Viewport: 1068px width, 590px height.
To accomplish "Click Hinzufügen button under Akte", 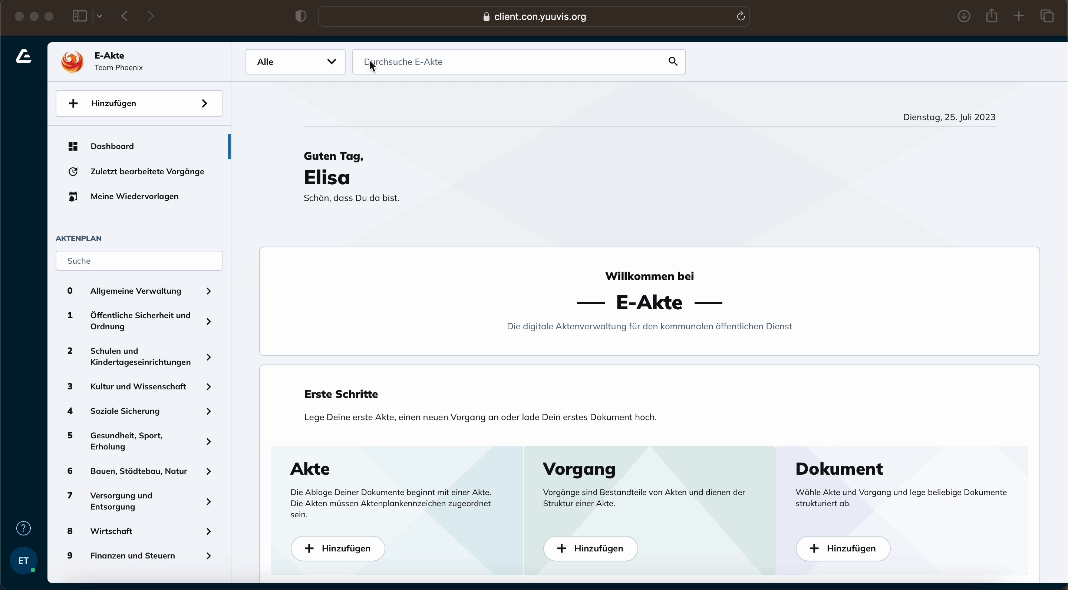I will tap(338, 548).
